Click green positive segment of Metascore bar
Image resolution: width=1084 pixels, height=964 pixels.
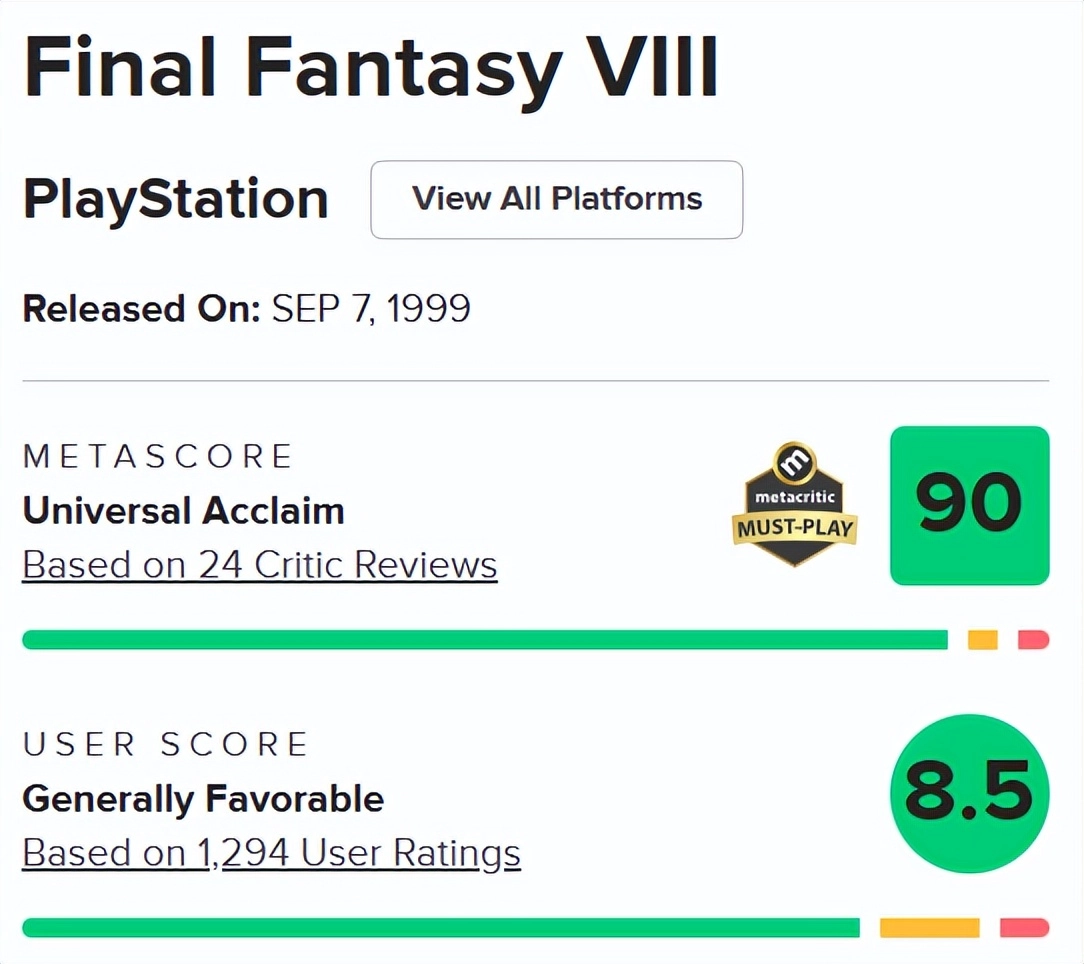(x=484, y=640)
